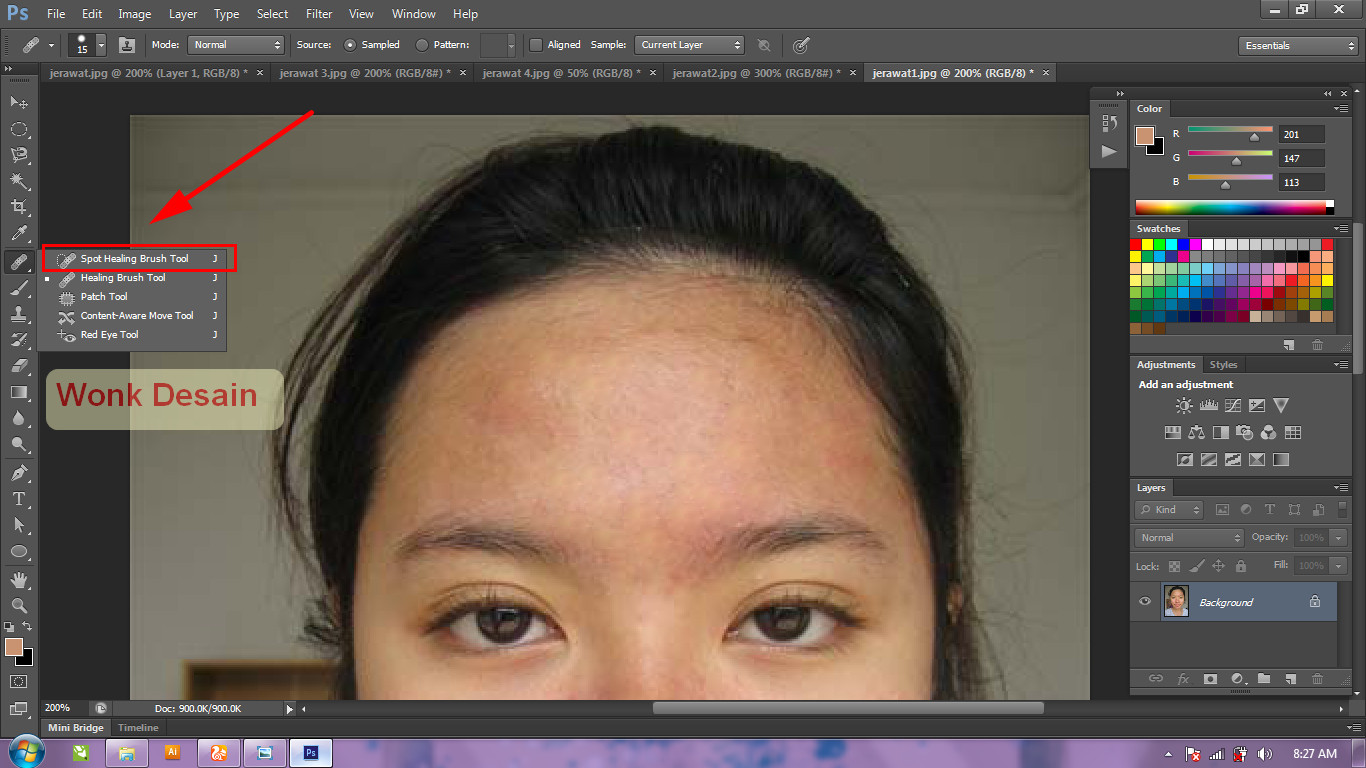Choose Patch Tool from flyout
The width and height of the screenshot is (1366, 768).
tap(104, 297)
